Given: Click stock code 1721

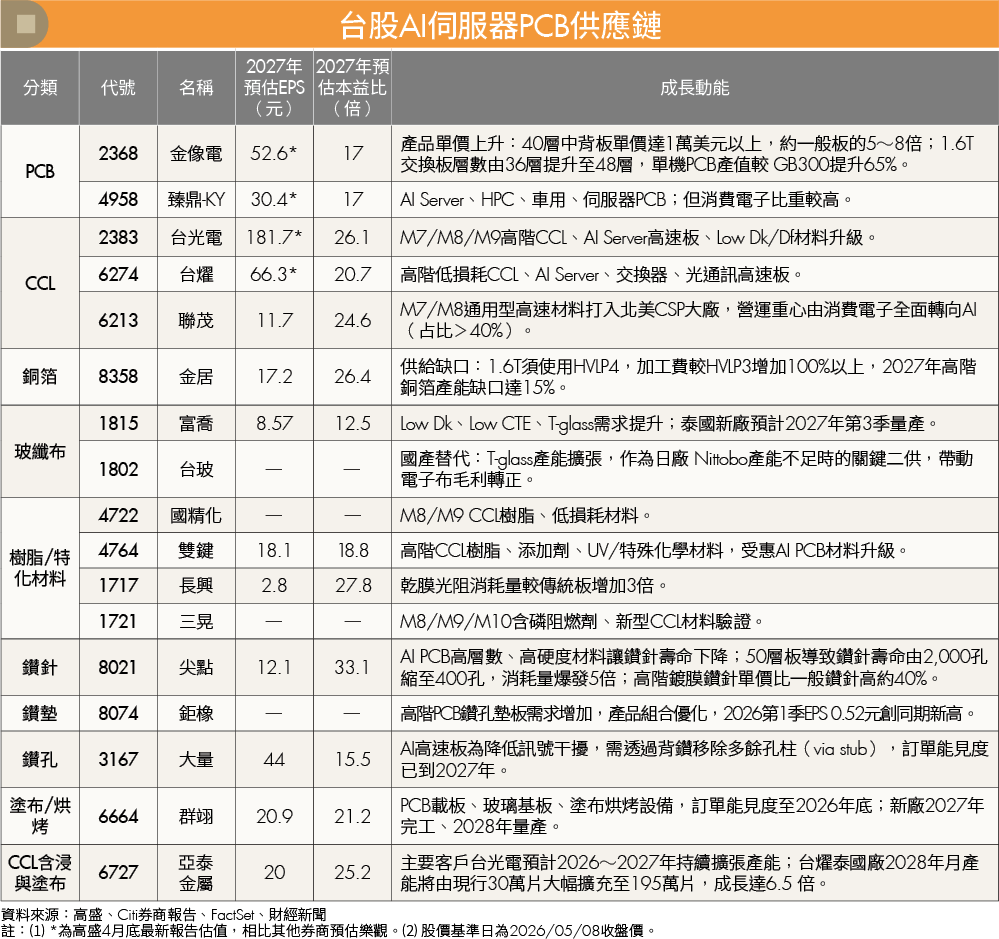Looking at the screenshot, I should (x=118, y=621).
